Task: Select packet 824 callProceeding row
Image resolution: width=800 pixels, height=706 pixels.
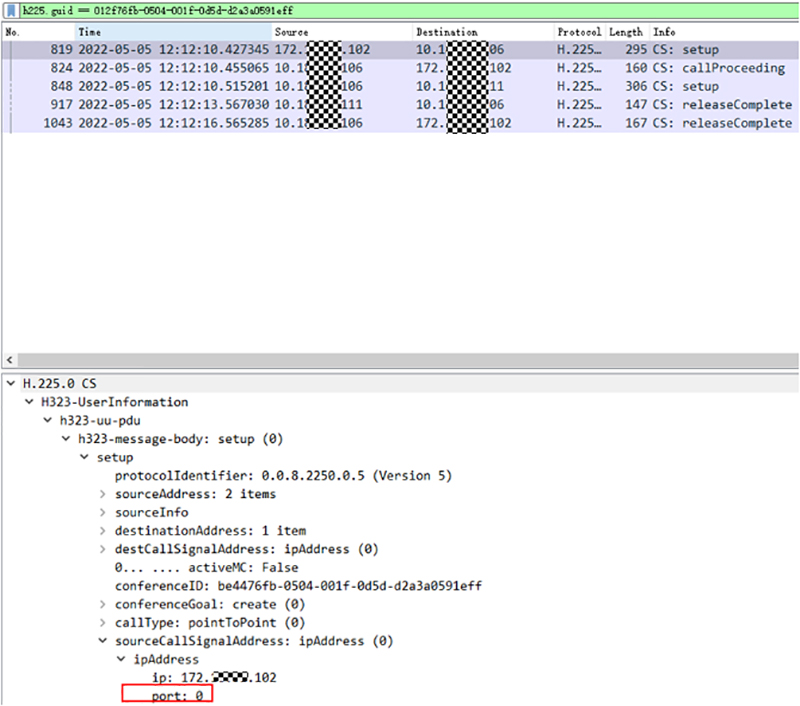Action: (x=400, y=68)
